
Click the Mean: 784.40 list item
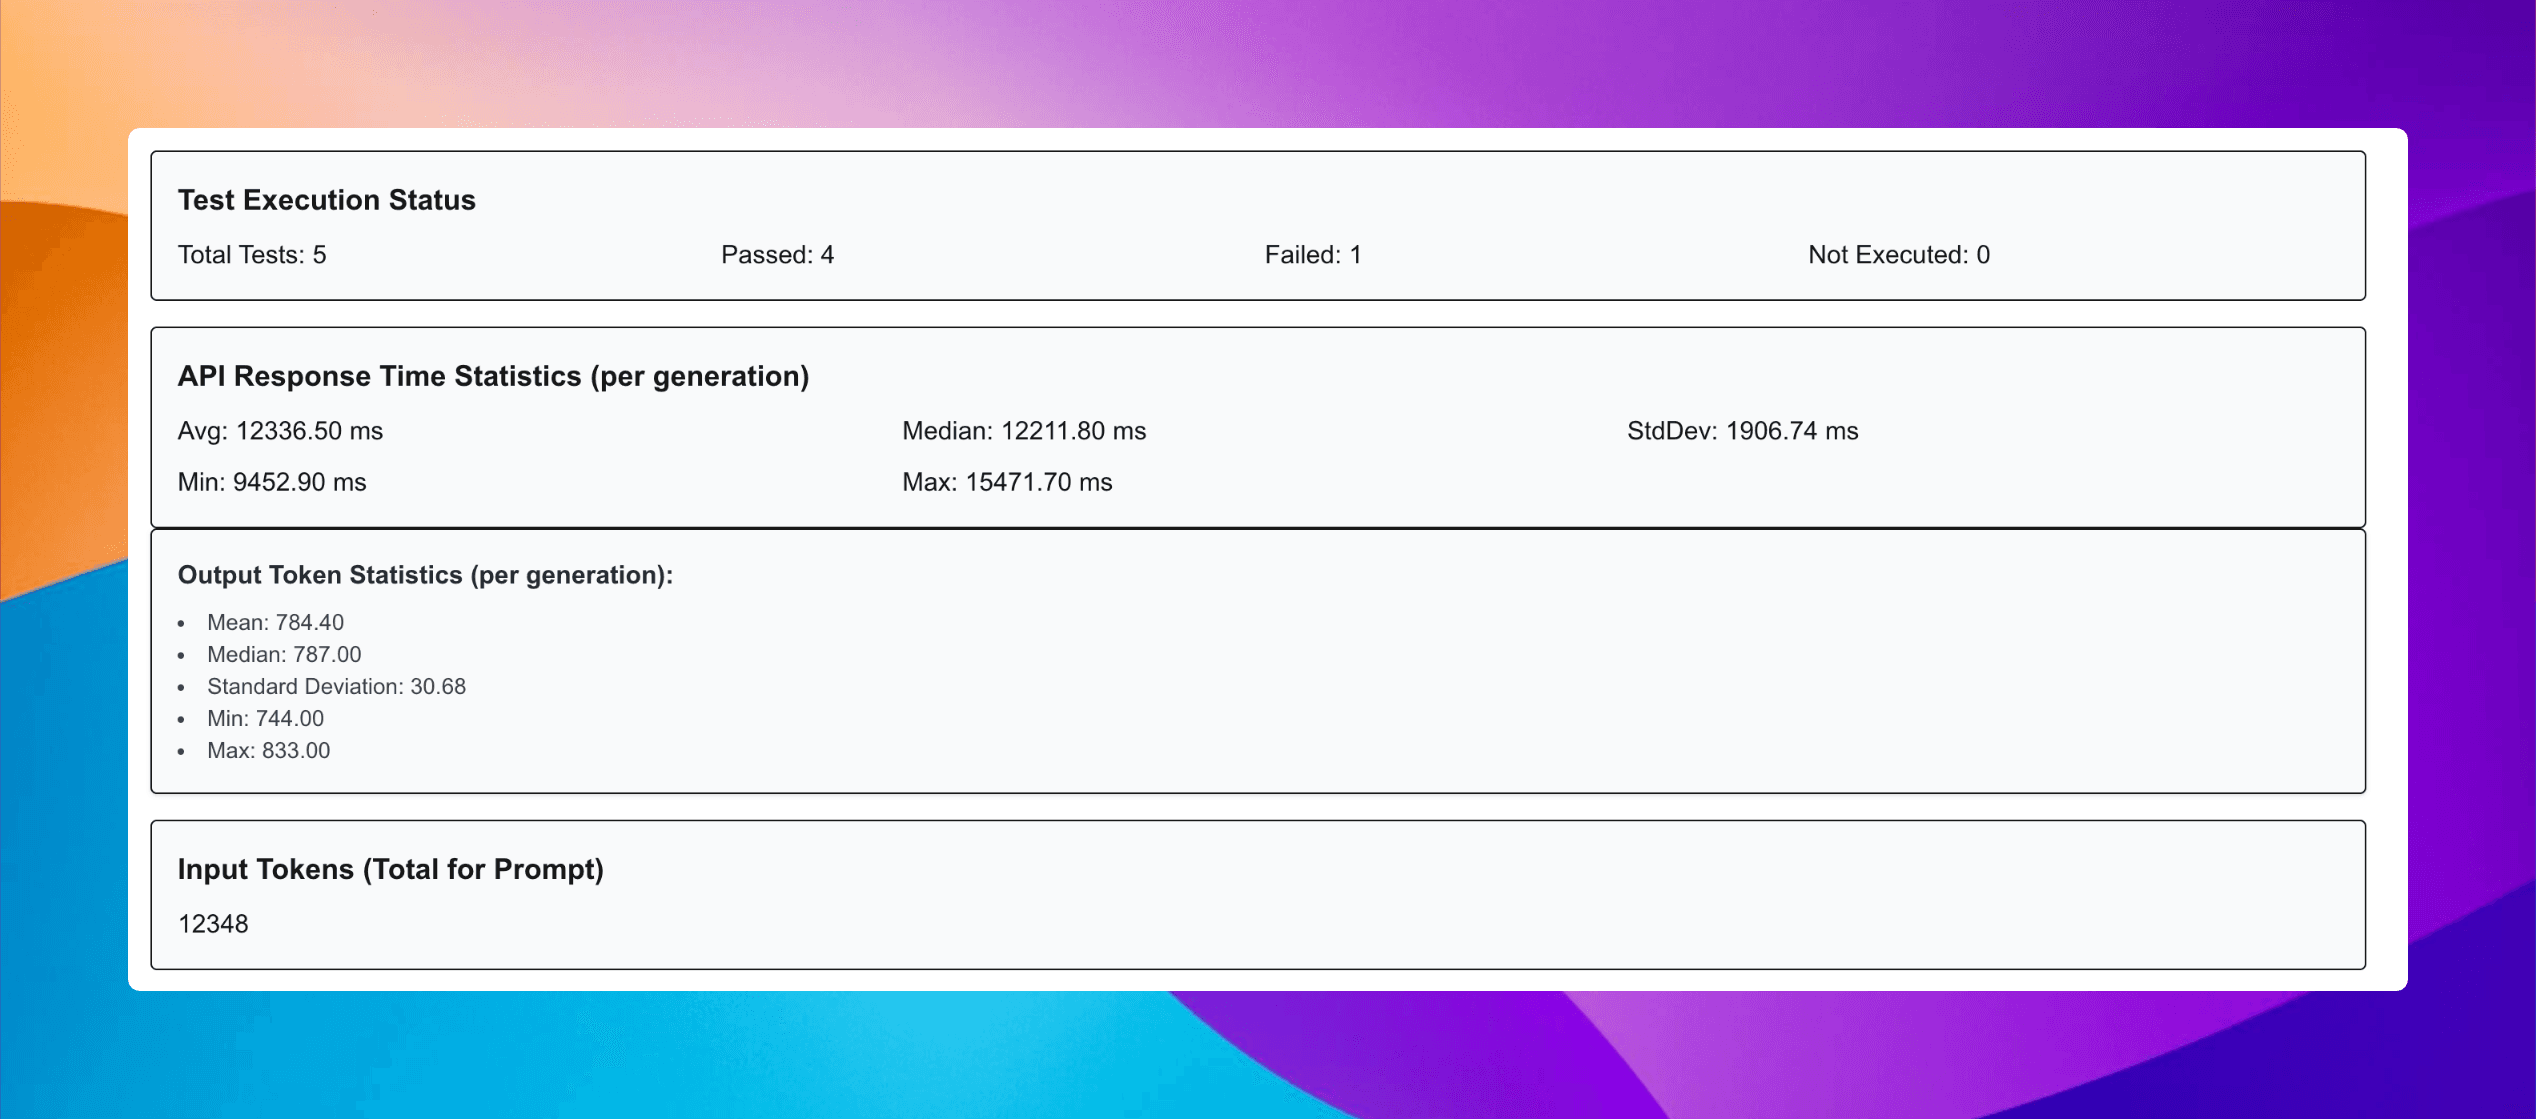click(x=275, y=622)
